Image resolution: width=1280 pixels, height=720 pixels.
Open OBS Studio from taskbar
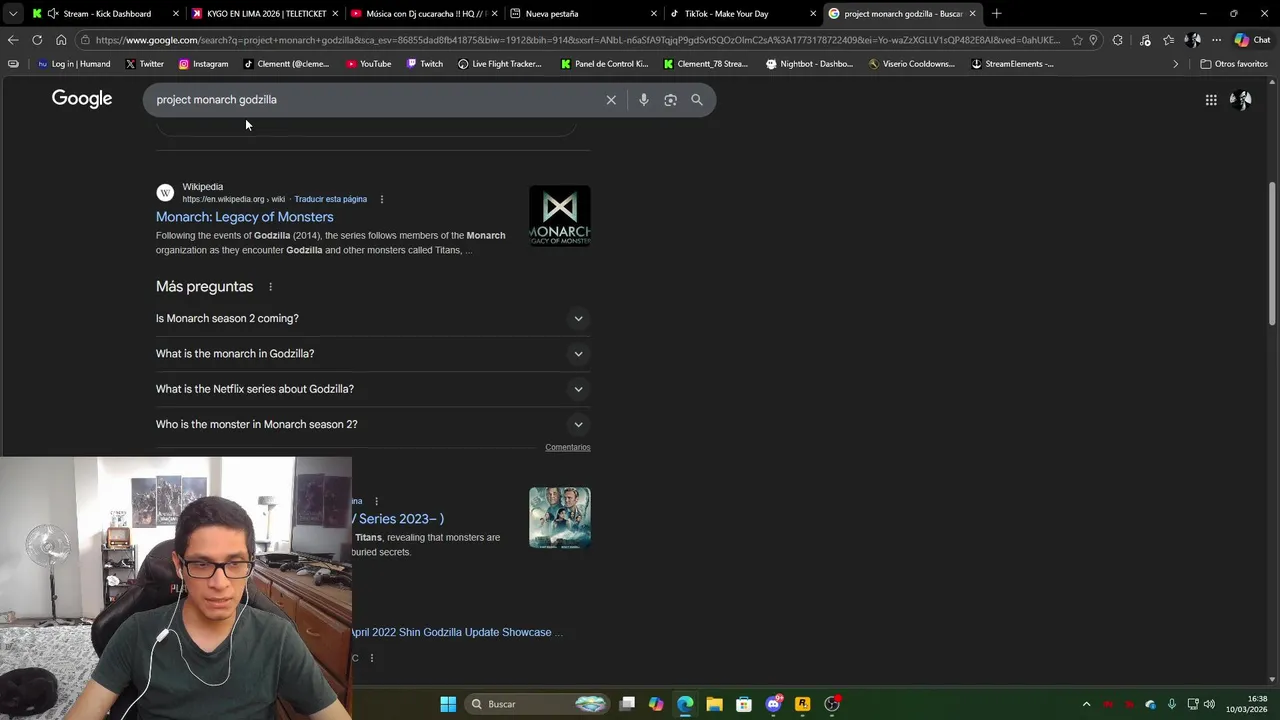point(832,704)
